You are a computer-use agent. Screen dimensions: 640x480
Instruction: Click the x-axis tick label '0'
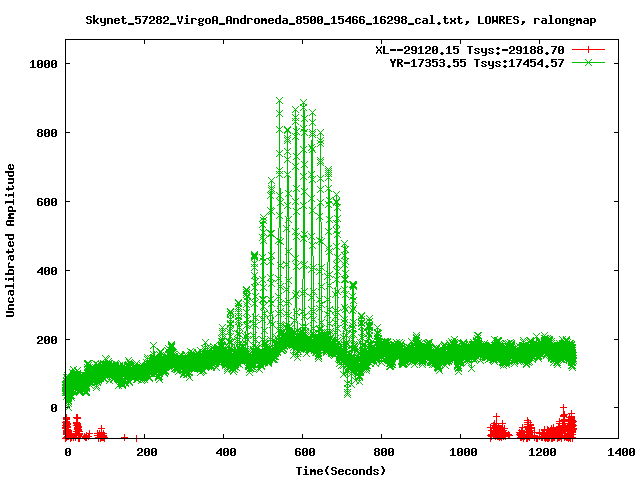[68, 452]
